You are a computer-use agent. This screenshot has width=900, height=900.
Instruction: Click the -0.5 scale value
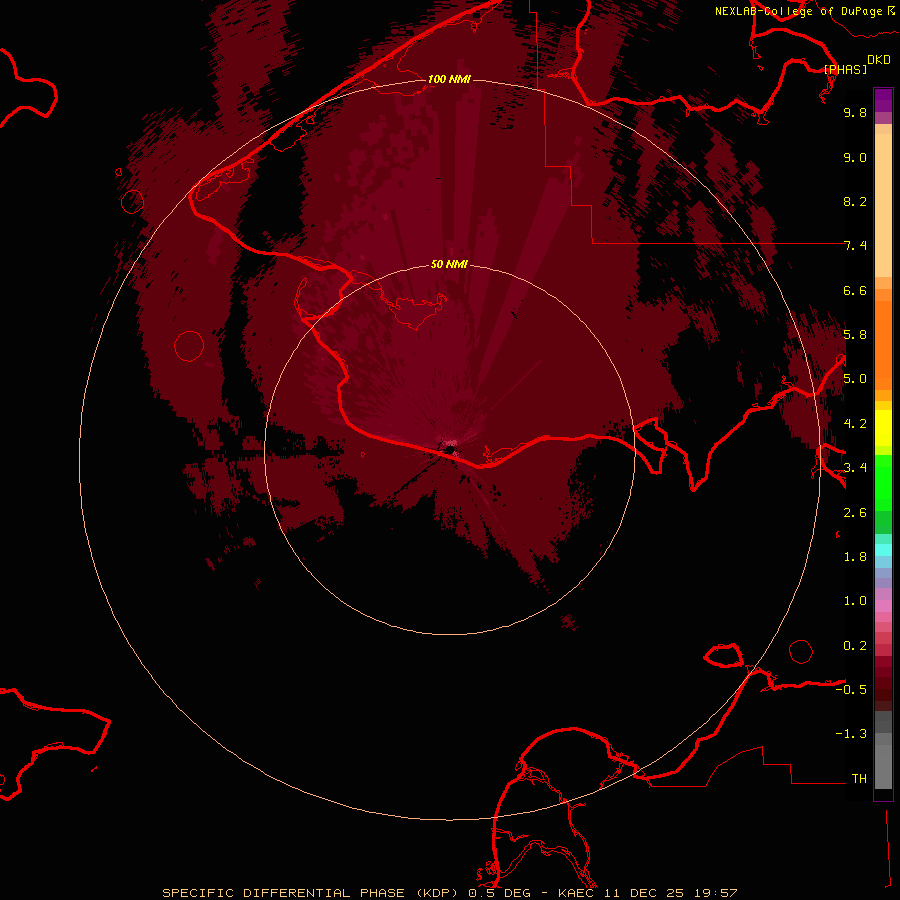tap(851, 690)
